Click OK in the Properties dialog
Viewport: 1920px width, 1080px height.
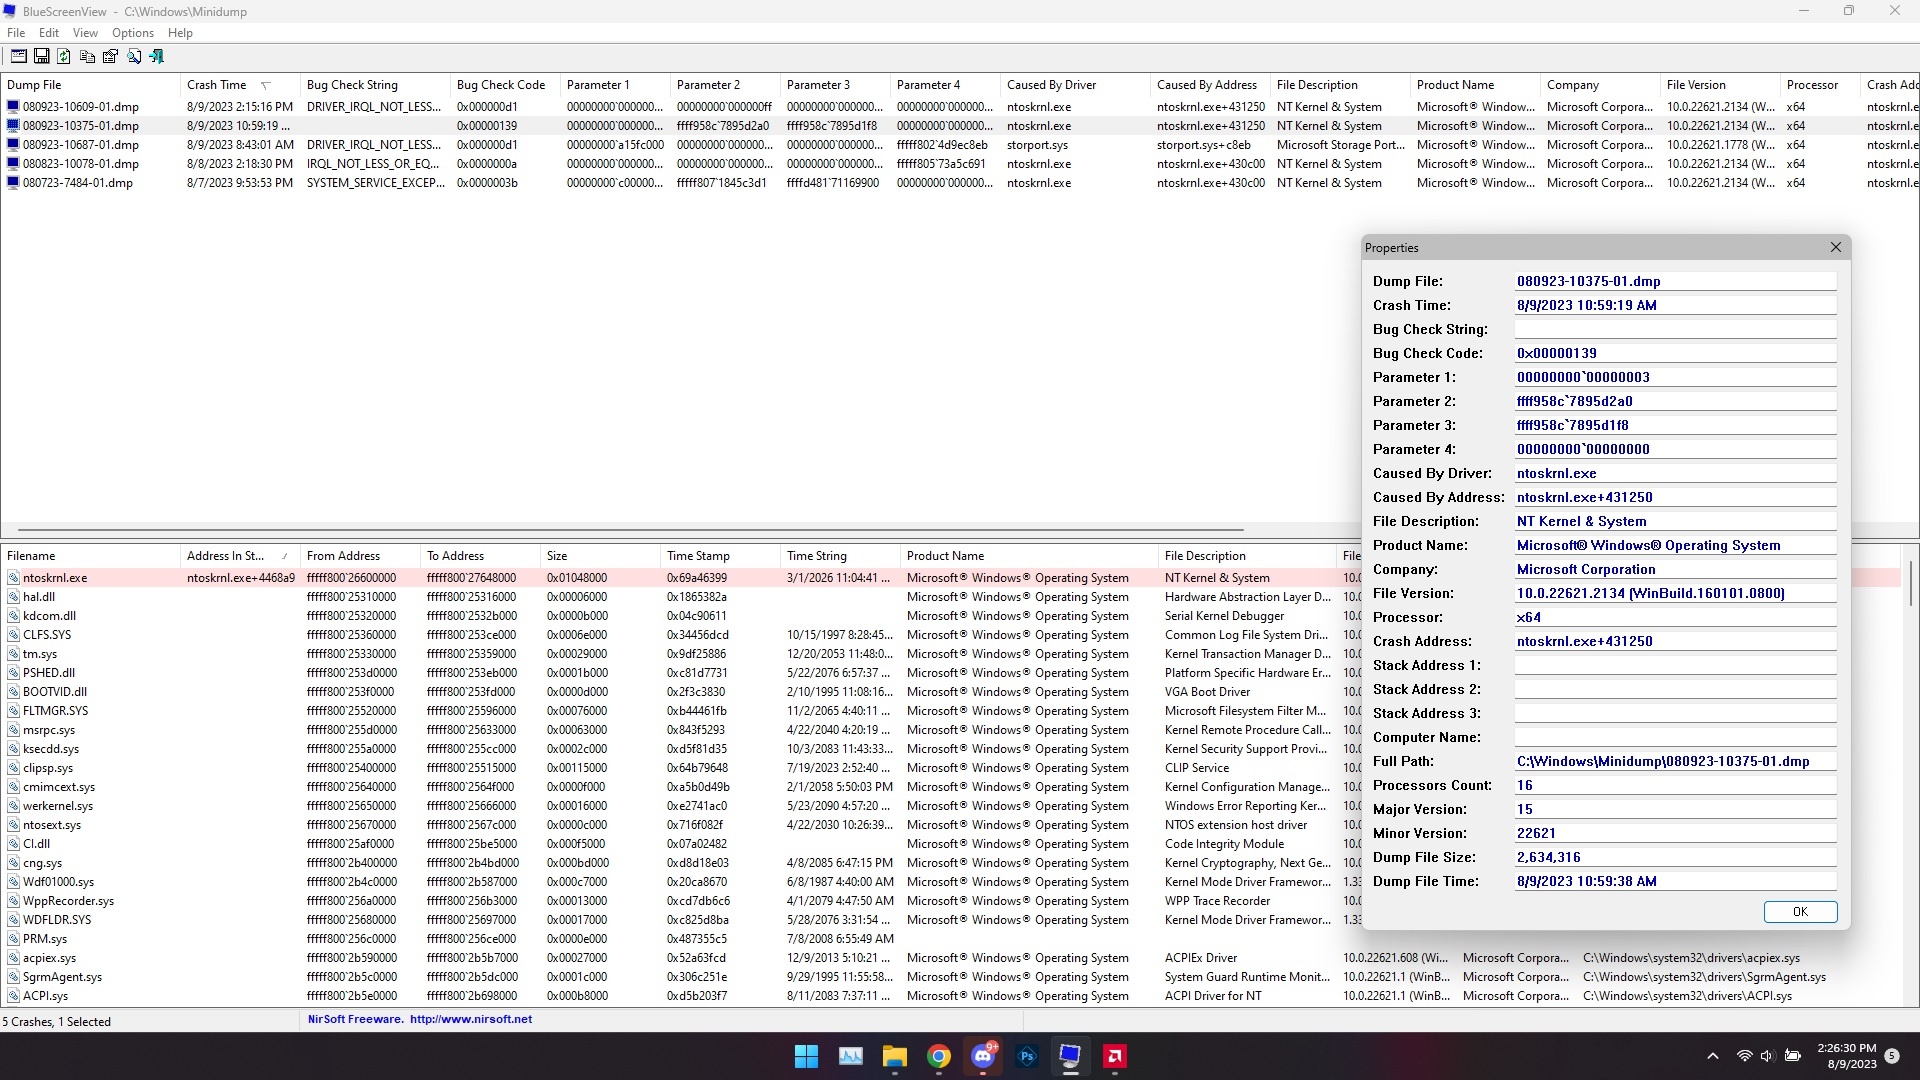[x=1800, y=912]
